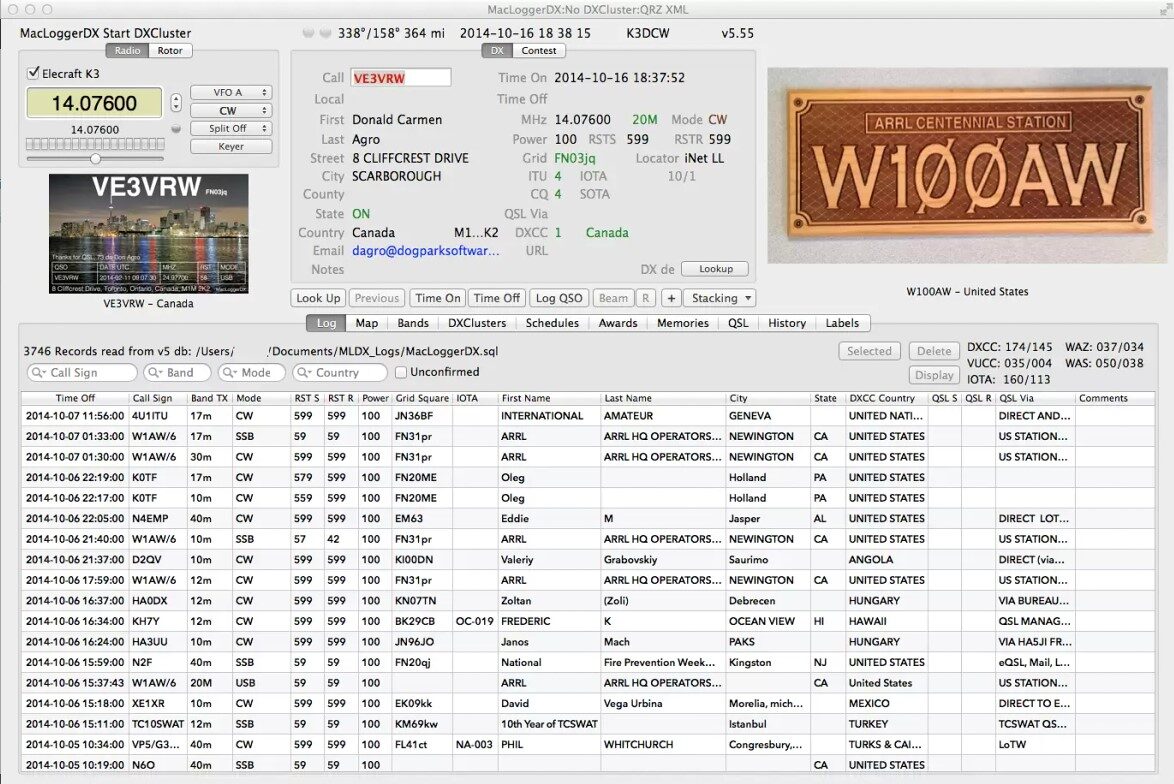Viewport: 1174px width, 784px height.
Task: Click the W100AW centennial station plaque image
Action: [x=967, y=173]
